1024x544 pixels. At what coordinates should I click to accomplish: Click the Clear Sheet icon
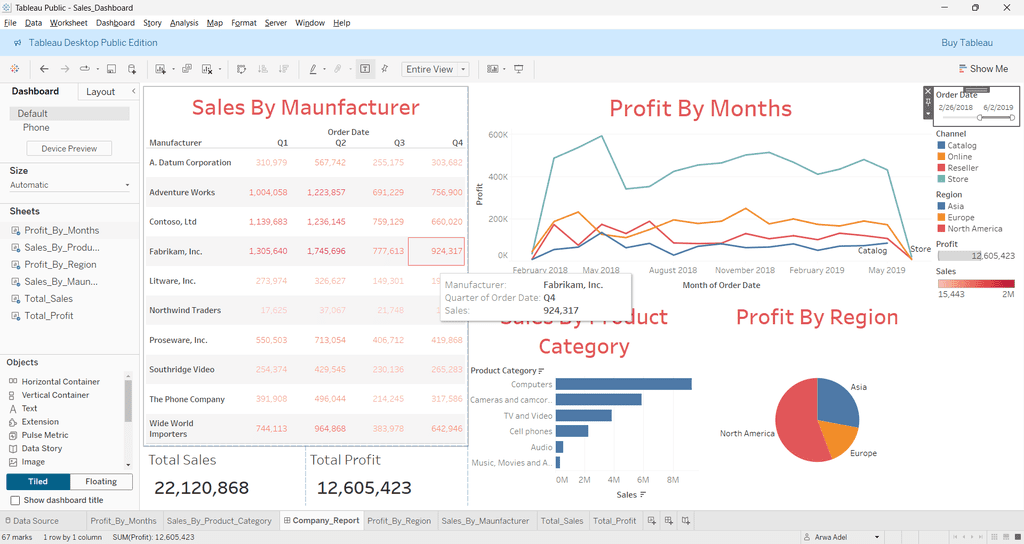coord(207,69)
